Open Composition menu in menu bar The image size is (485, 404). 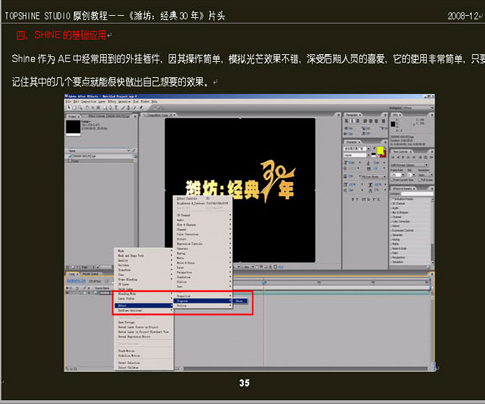[89, 101]
